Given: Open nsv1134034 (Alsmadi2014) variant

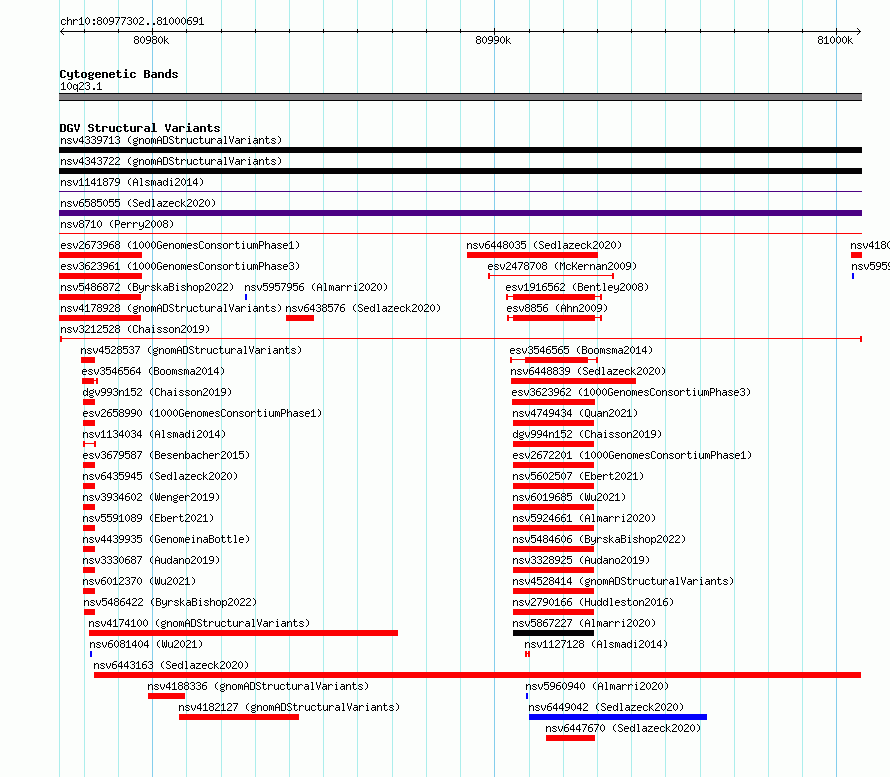Looking at the screenshot, I should click(154, 434).
